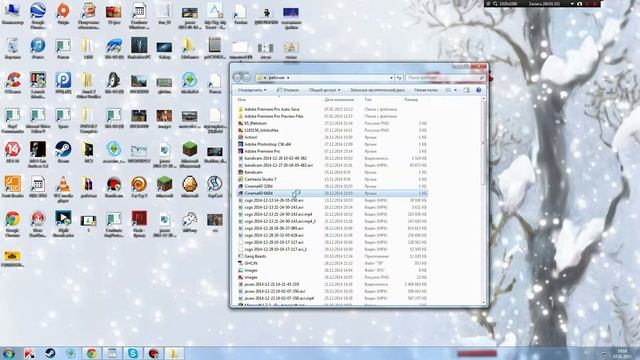
Task: Open the view options dropdown arrow
Action: pyautogui.click(x=456, y=90)
